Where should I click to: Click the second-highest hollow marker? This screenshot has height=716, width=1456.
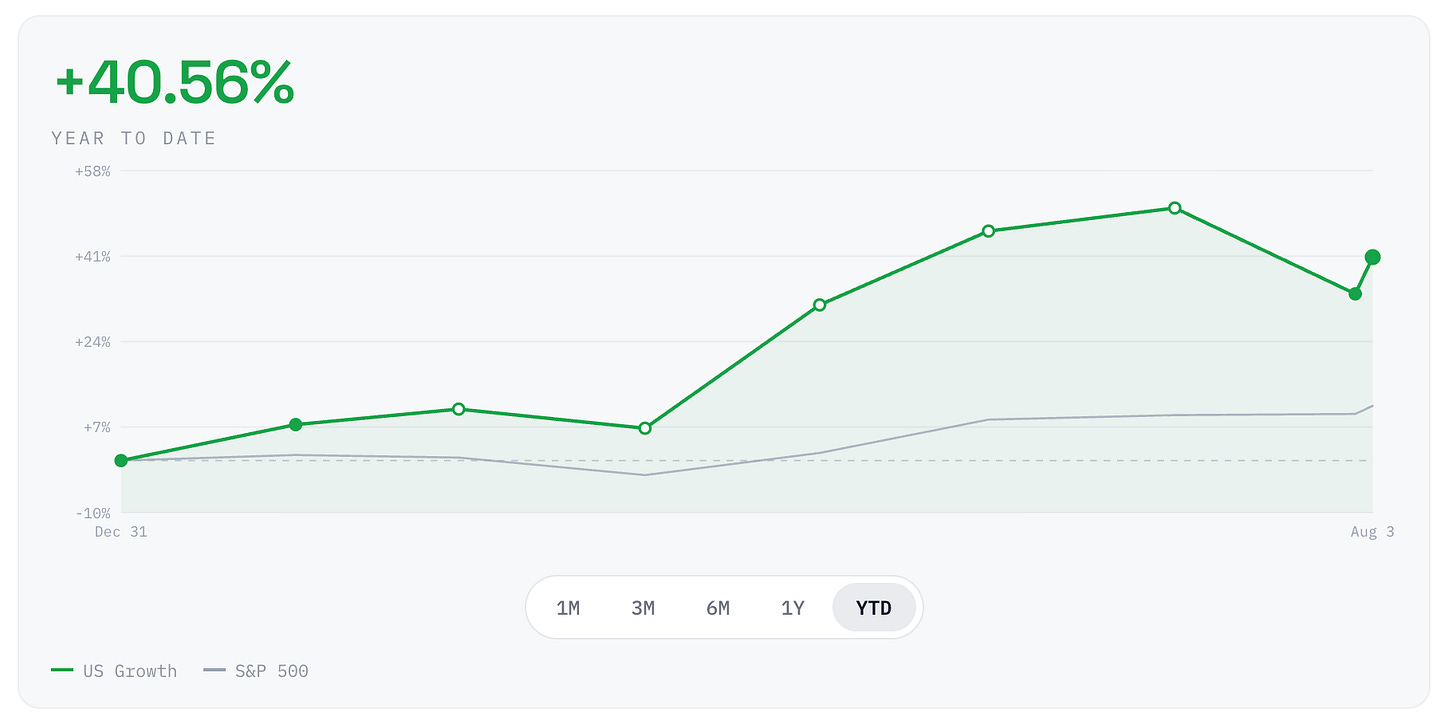[x=988, y=231]
